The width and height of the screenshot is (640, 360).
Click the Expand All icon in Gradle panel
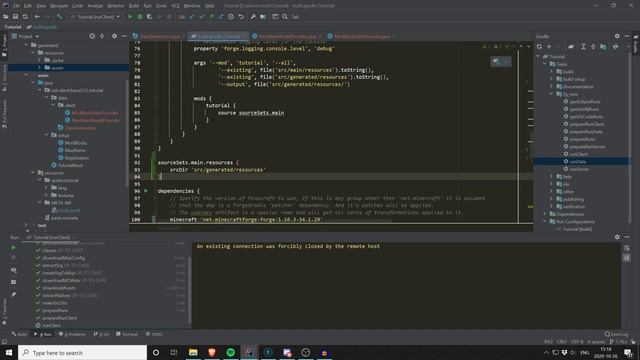583,47
